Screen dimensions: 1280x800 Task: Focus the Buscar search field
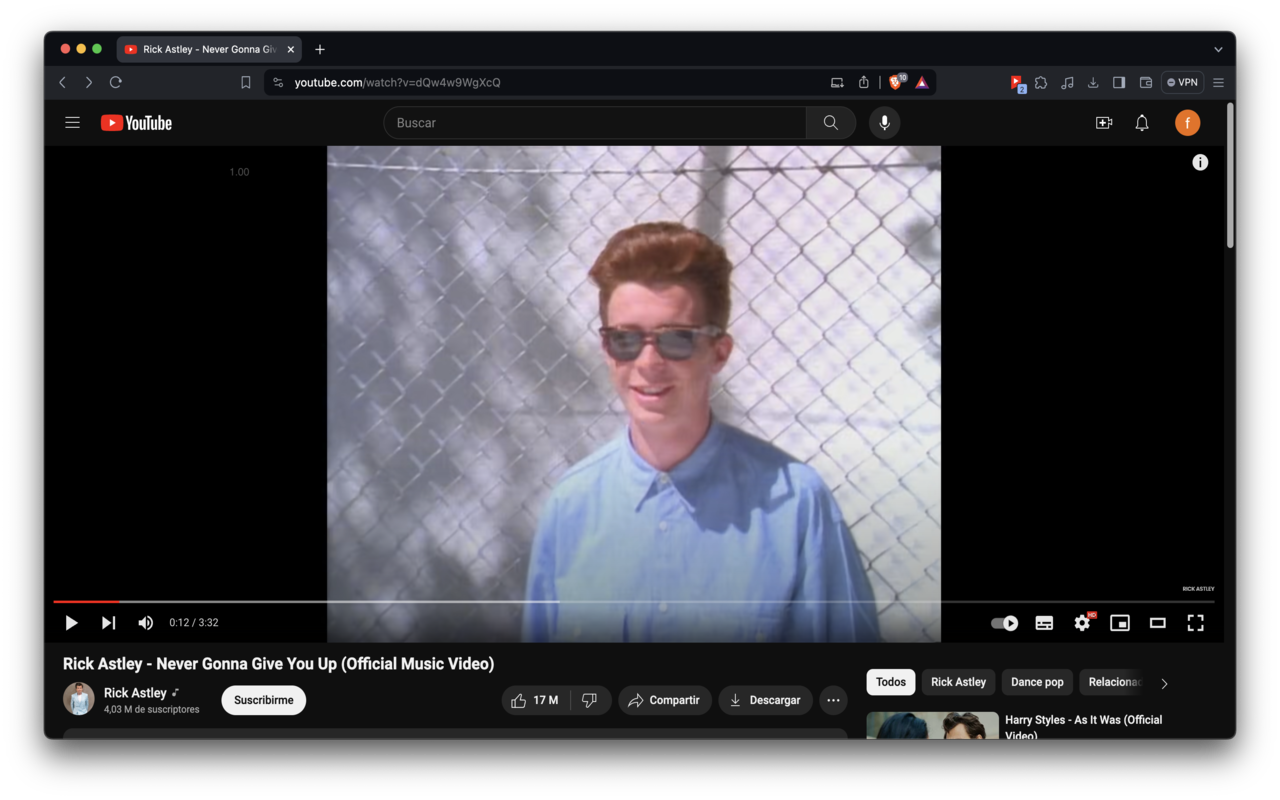point(595,123)
